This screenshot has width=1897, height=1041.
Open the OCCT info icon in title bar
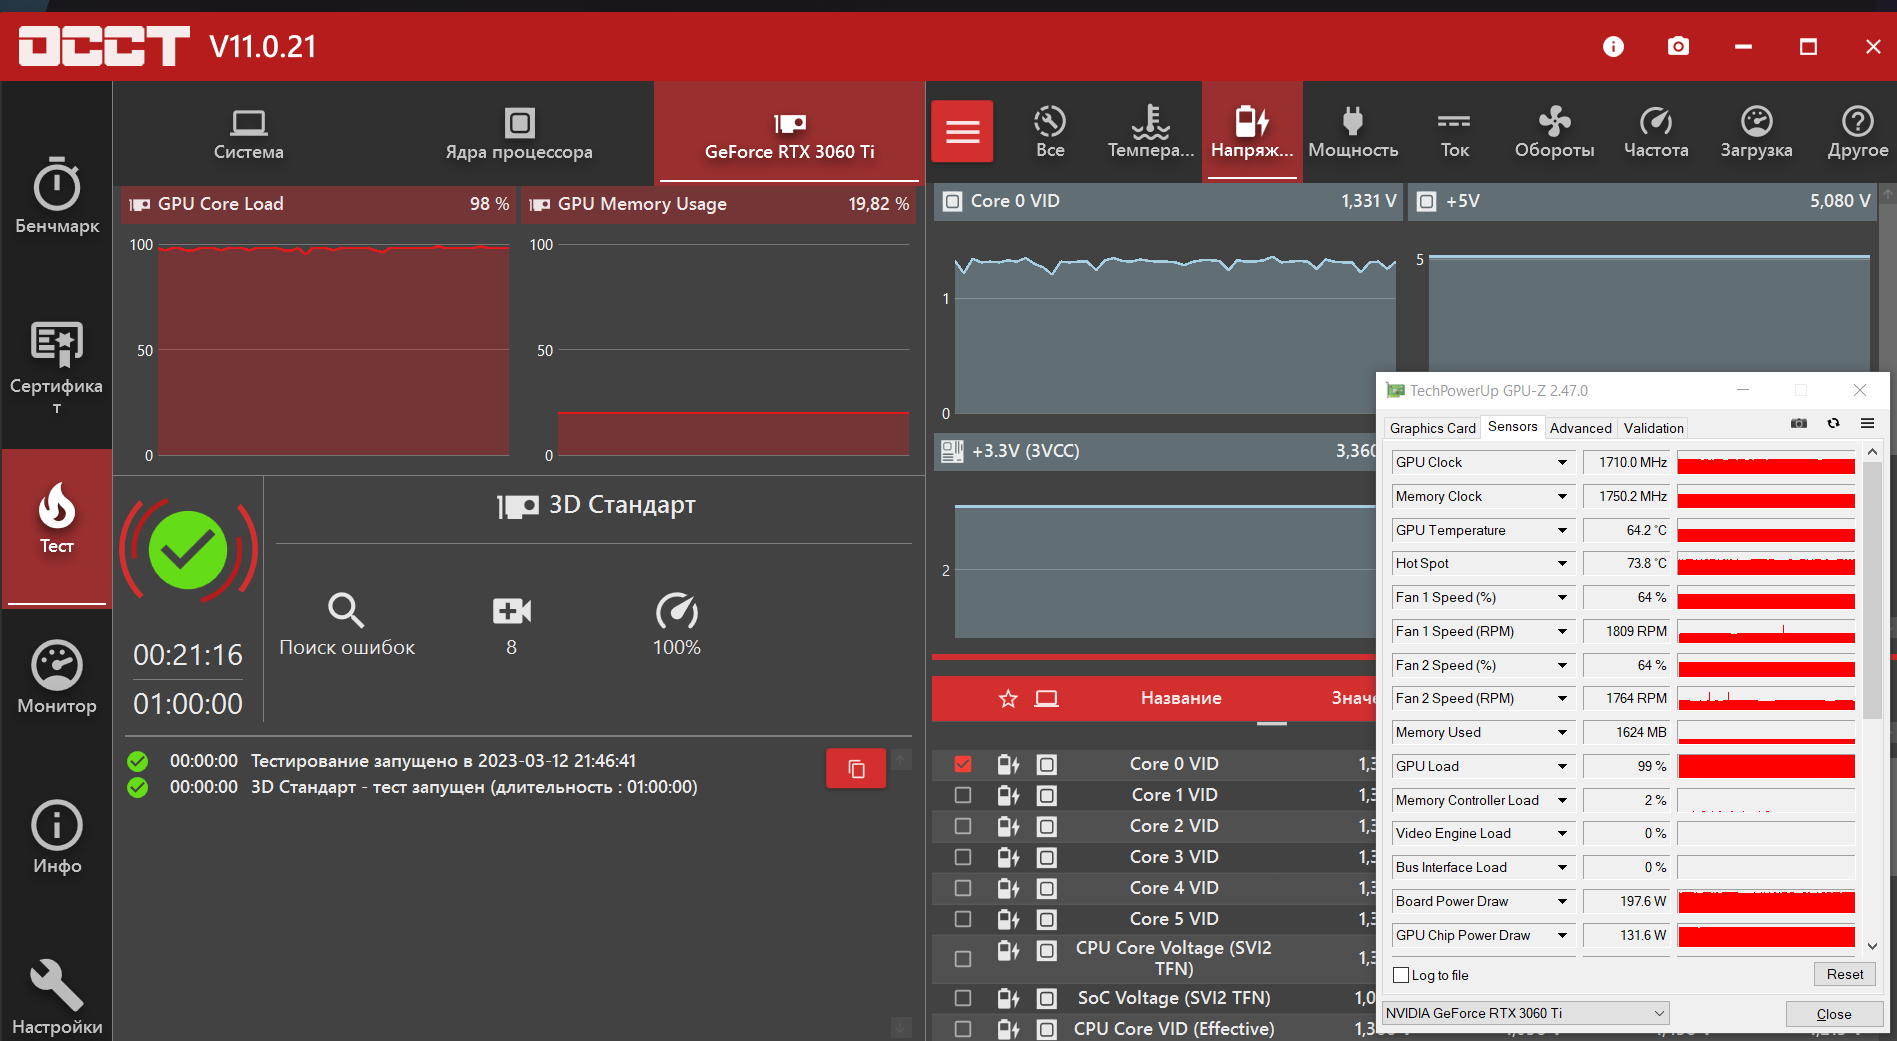point(1613,46)
